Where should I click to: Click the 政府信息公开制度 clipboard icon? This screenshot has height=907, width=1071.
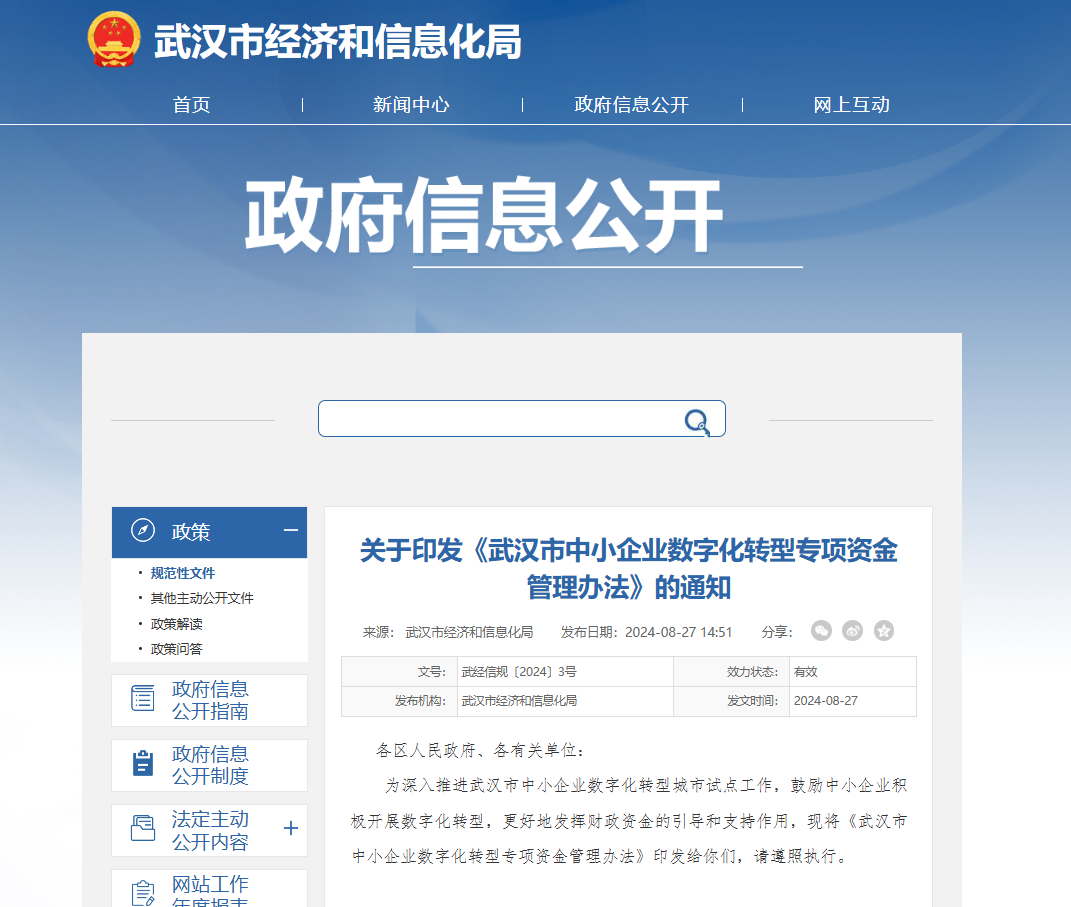tap(143, 764)
